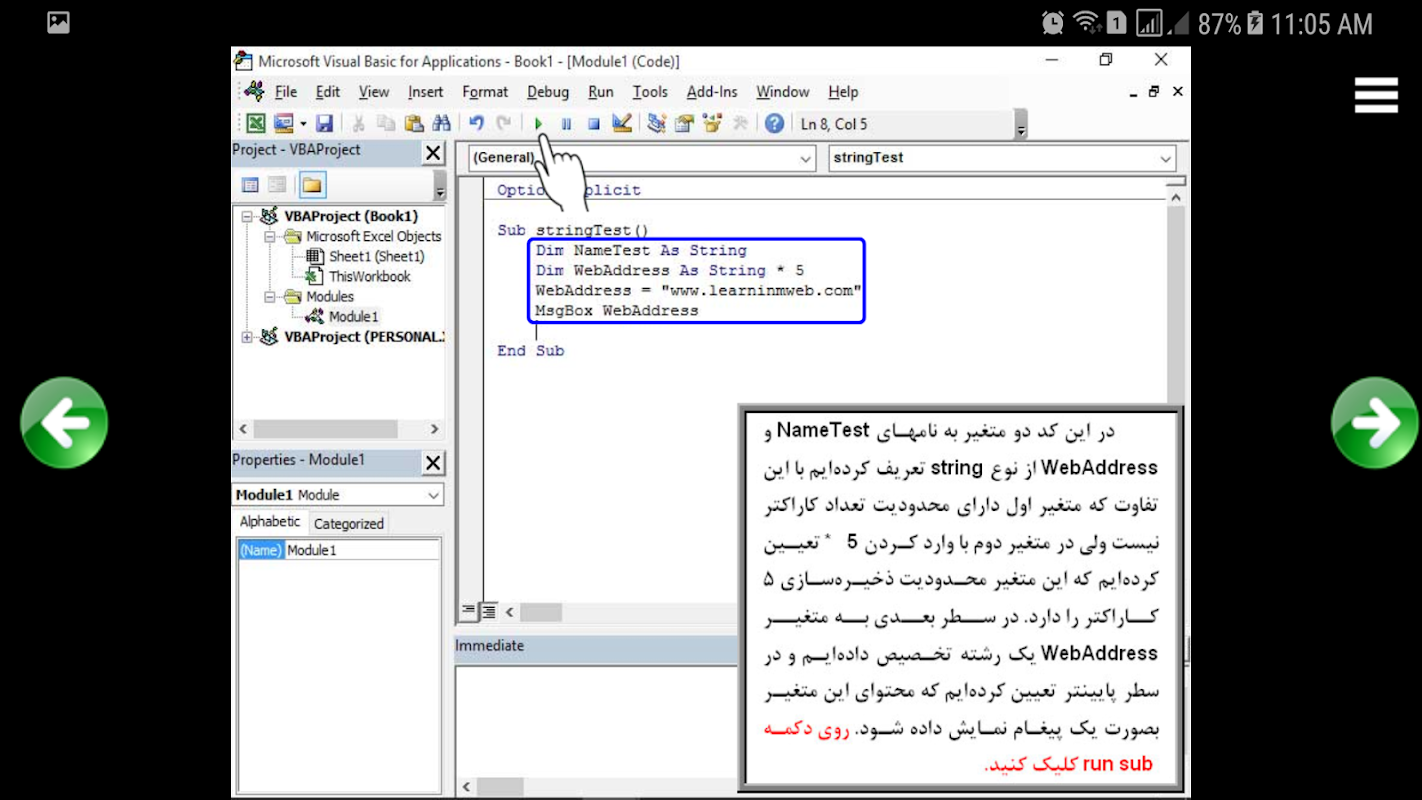Select ThisWorkbook in project tree

click(x=370, y=277)
